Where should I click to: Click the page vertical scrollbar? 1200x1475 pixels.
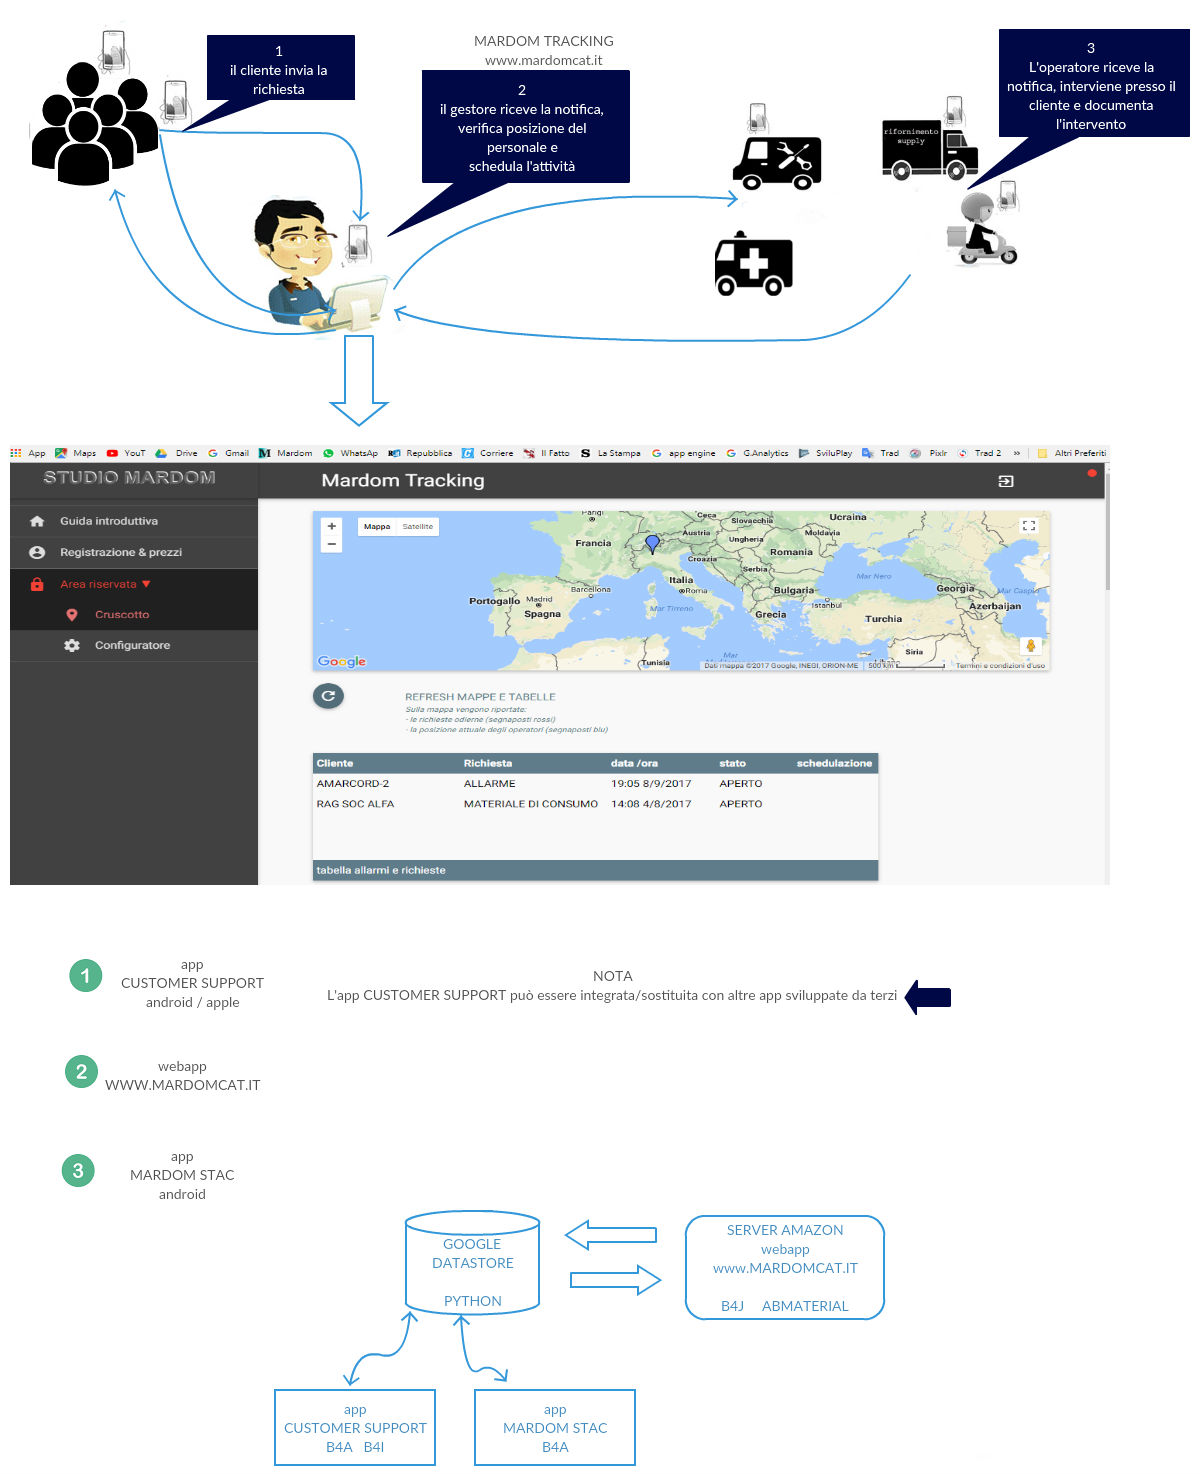(x=1107, y=530)
